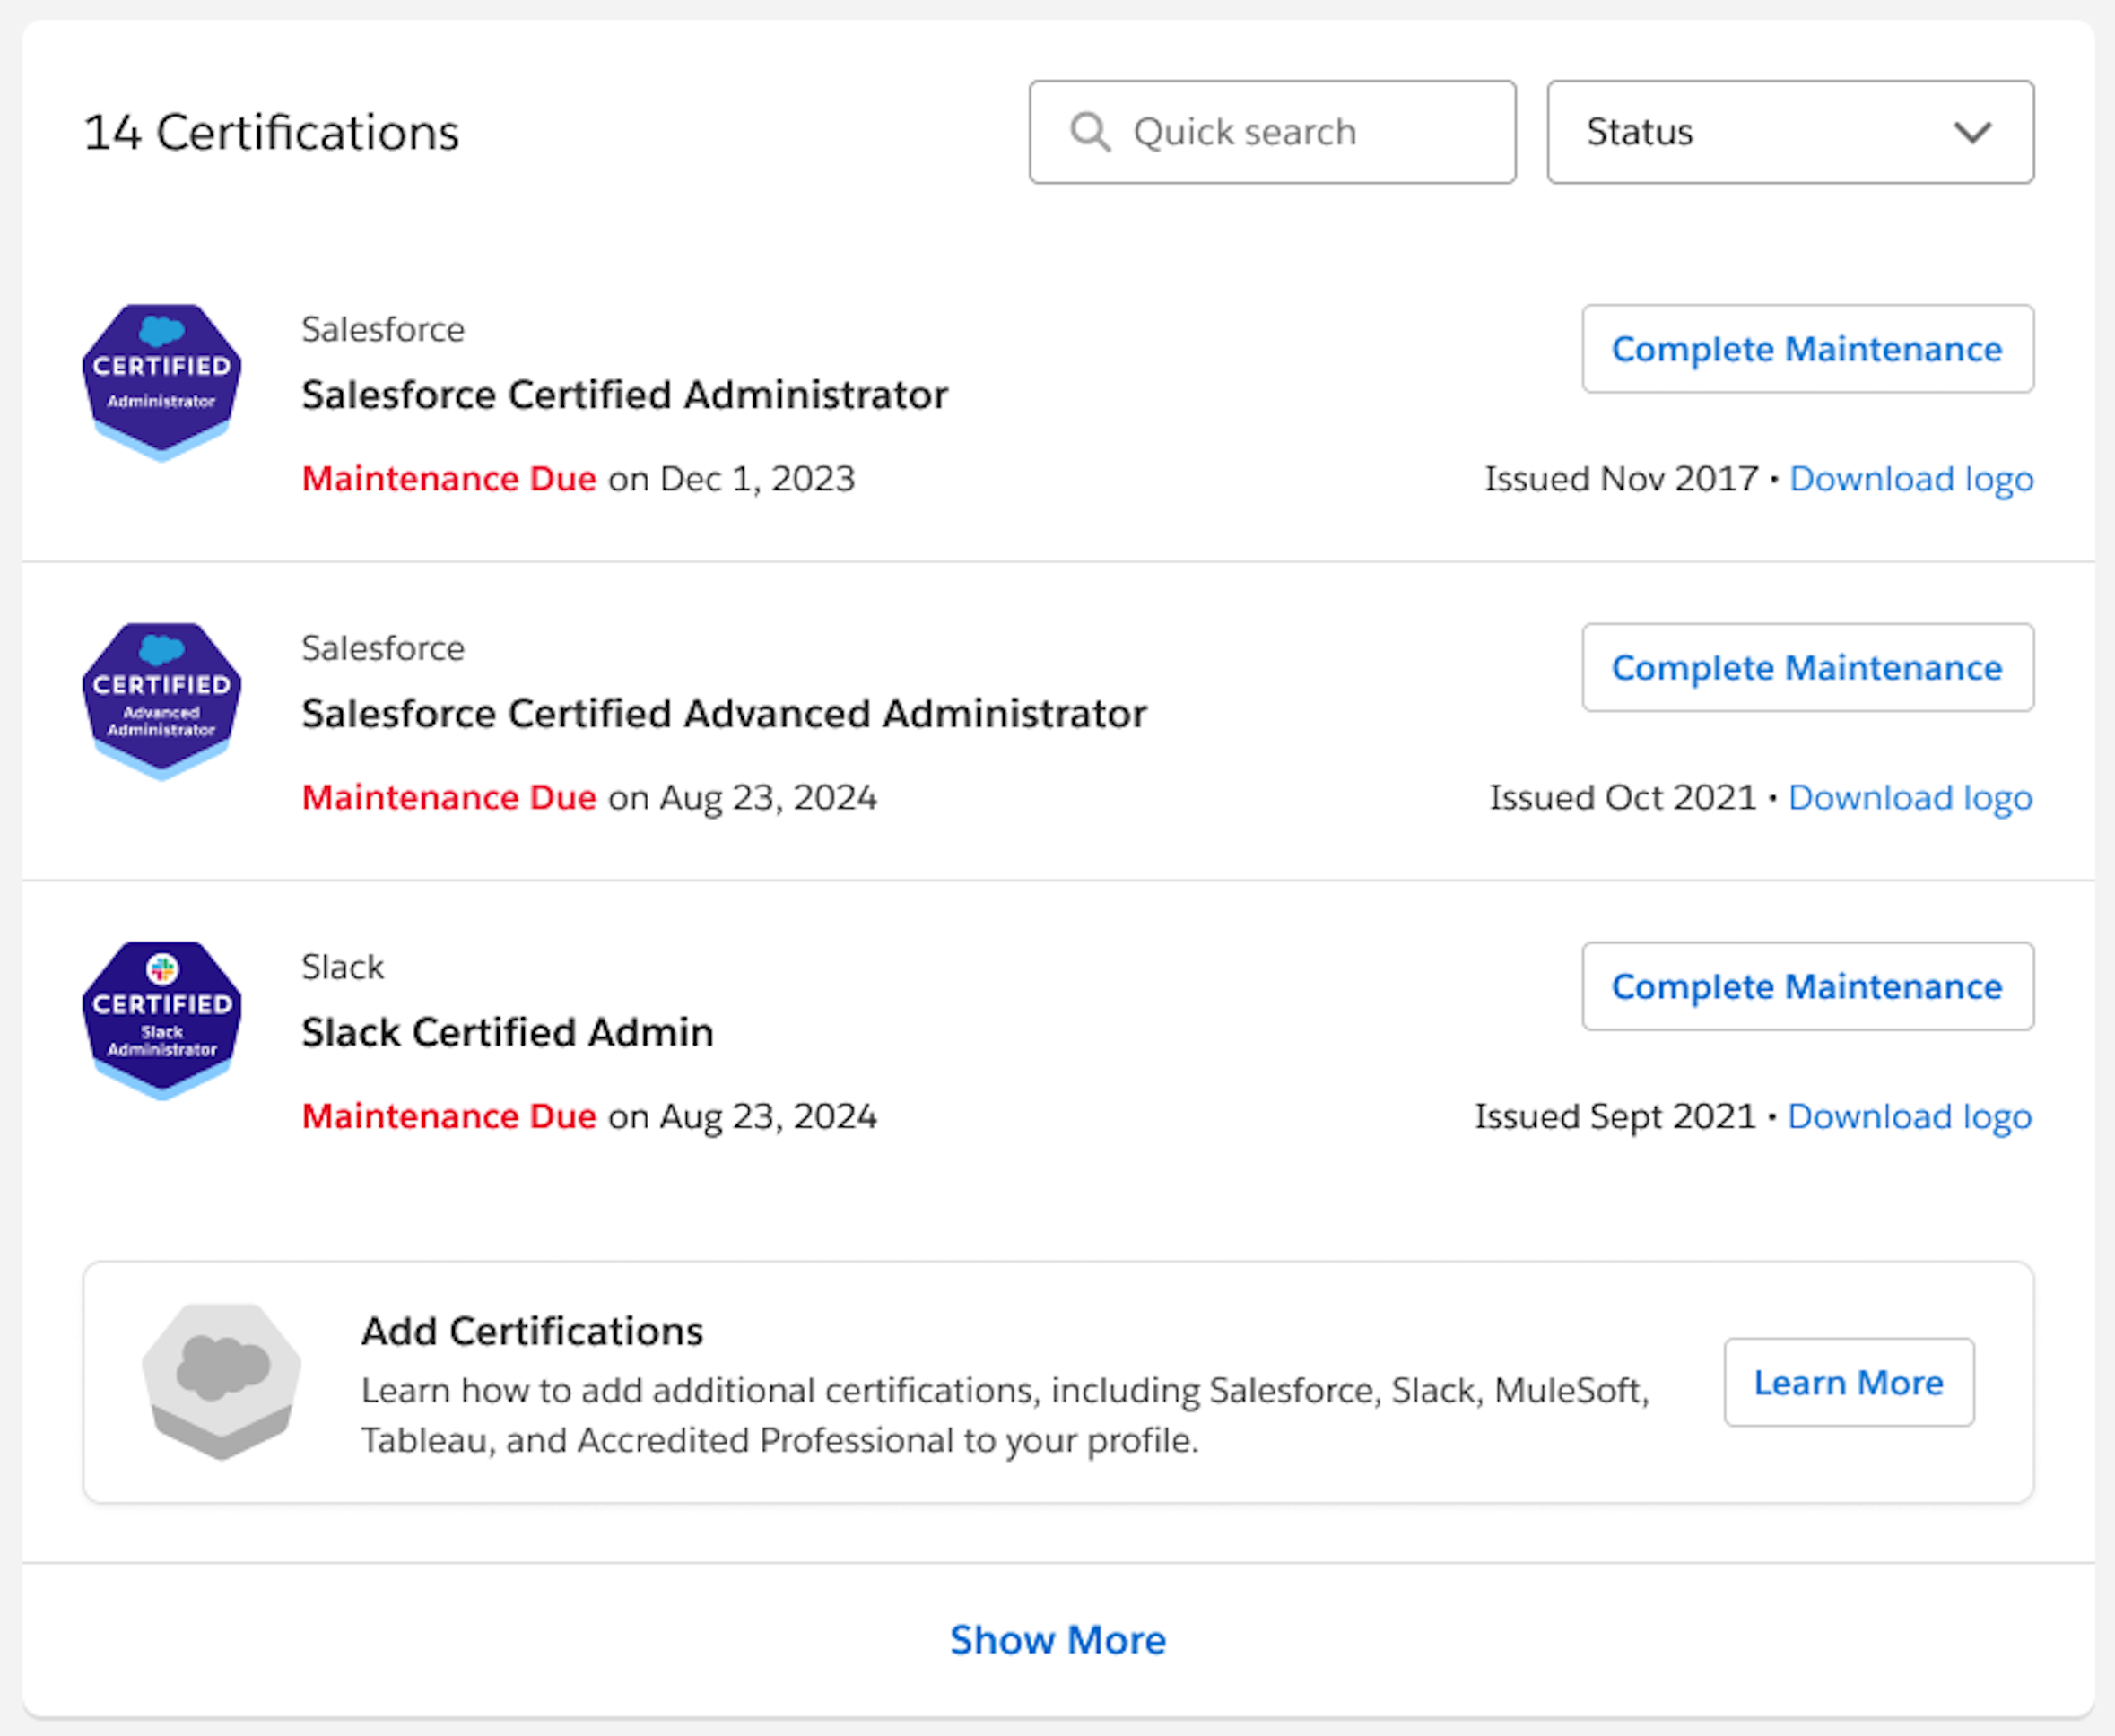Complete Maintenance for Salesforce Certified Administrator
This screenshot has height=1736, width=2115.
tap(1806, 349)
